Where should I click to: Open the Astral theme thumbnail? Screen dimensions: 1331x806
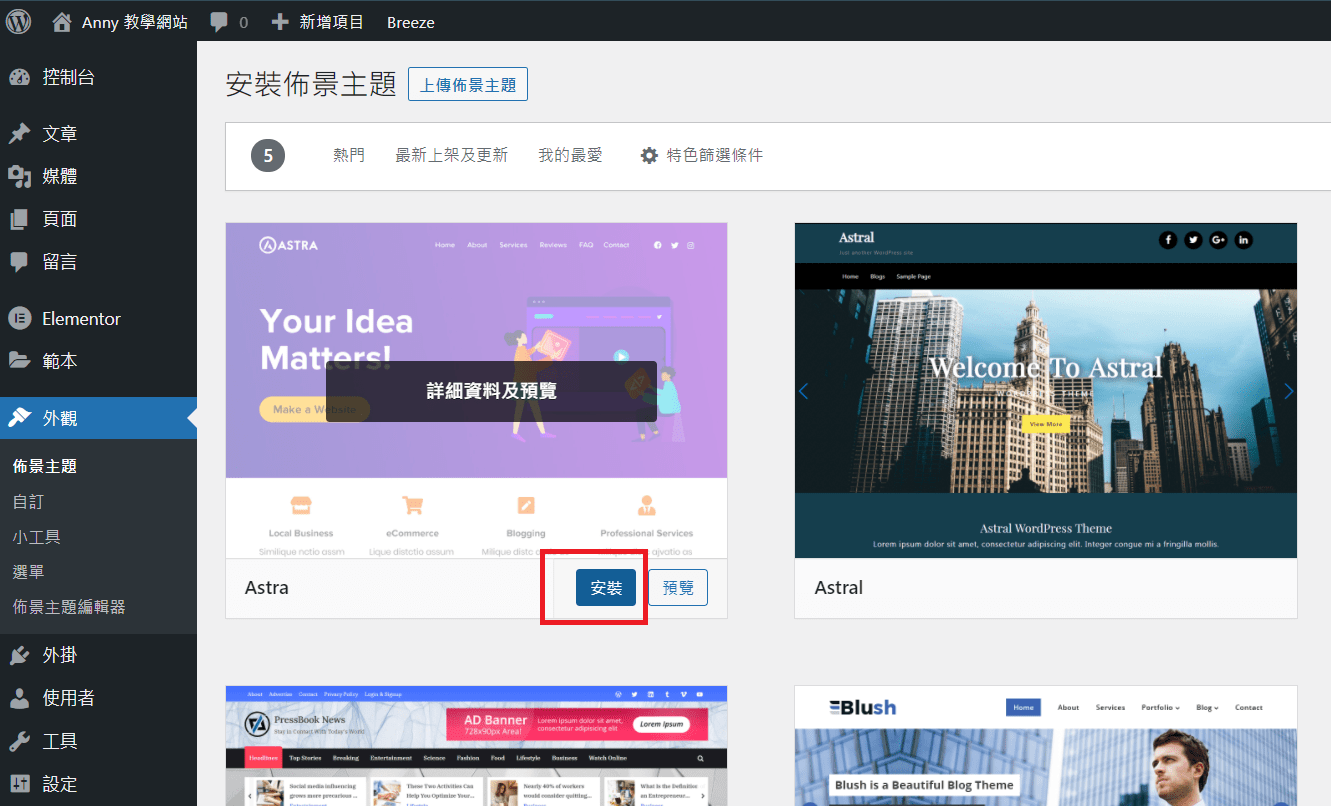1046,390
